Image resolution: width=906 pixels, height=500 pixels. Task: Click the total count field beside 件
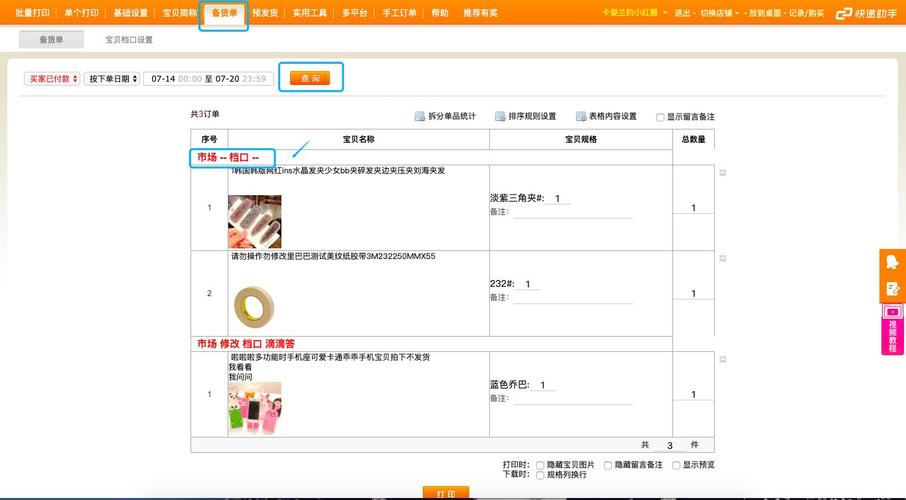pyautogui.click(x=670, y=445)
